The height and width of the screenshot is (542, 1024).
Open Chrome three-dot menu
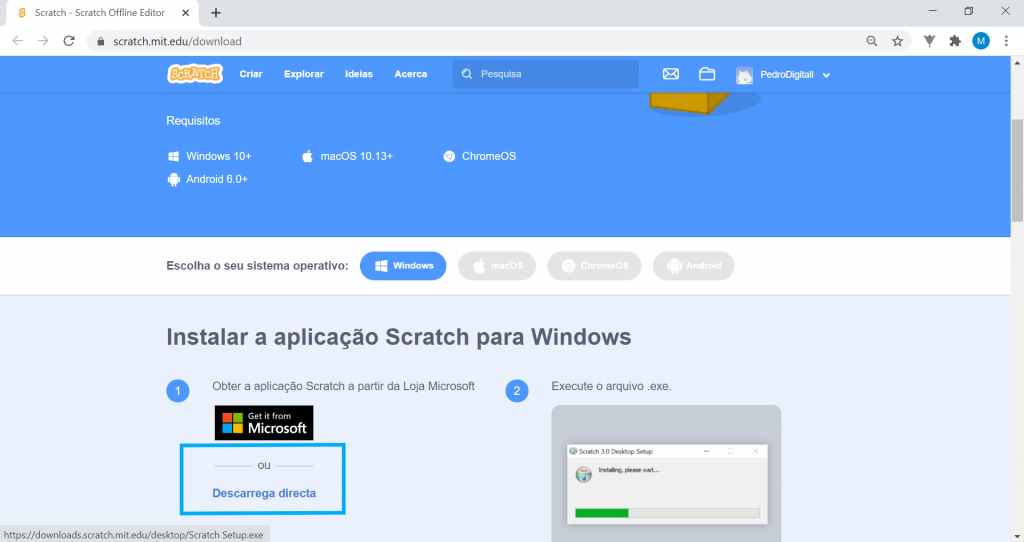click(x=1006, y=41)
